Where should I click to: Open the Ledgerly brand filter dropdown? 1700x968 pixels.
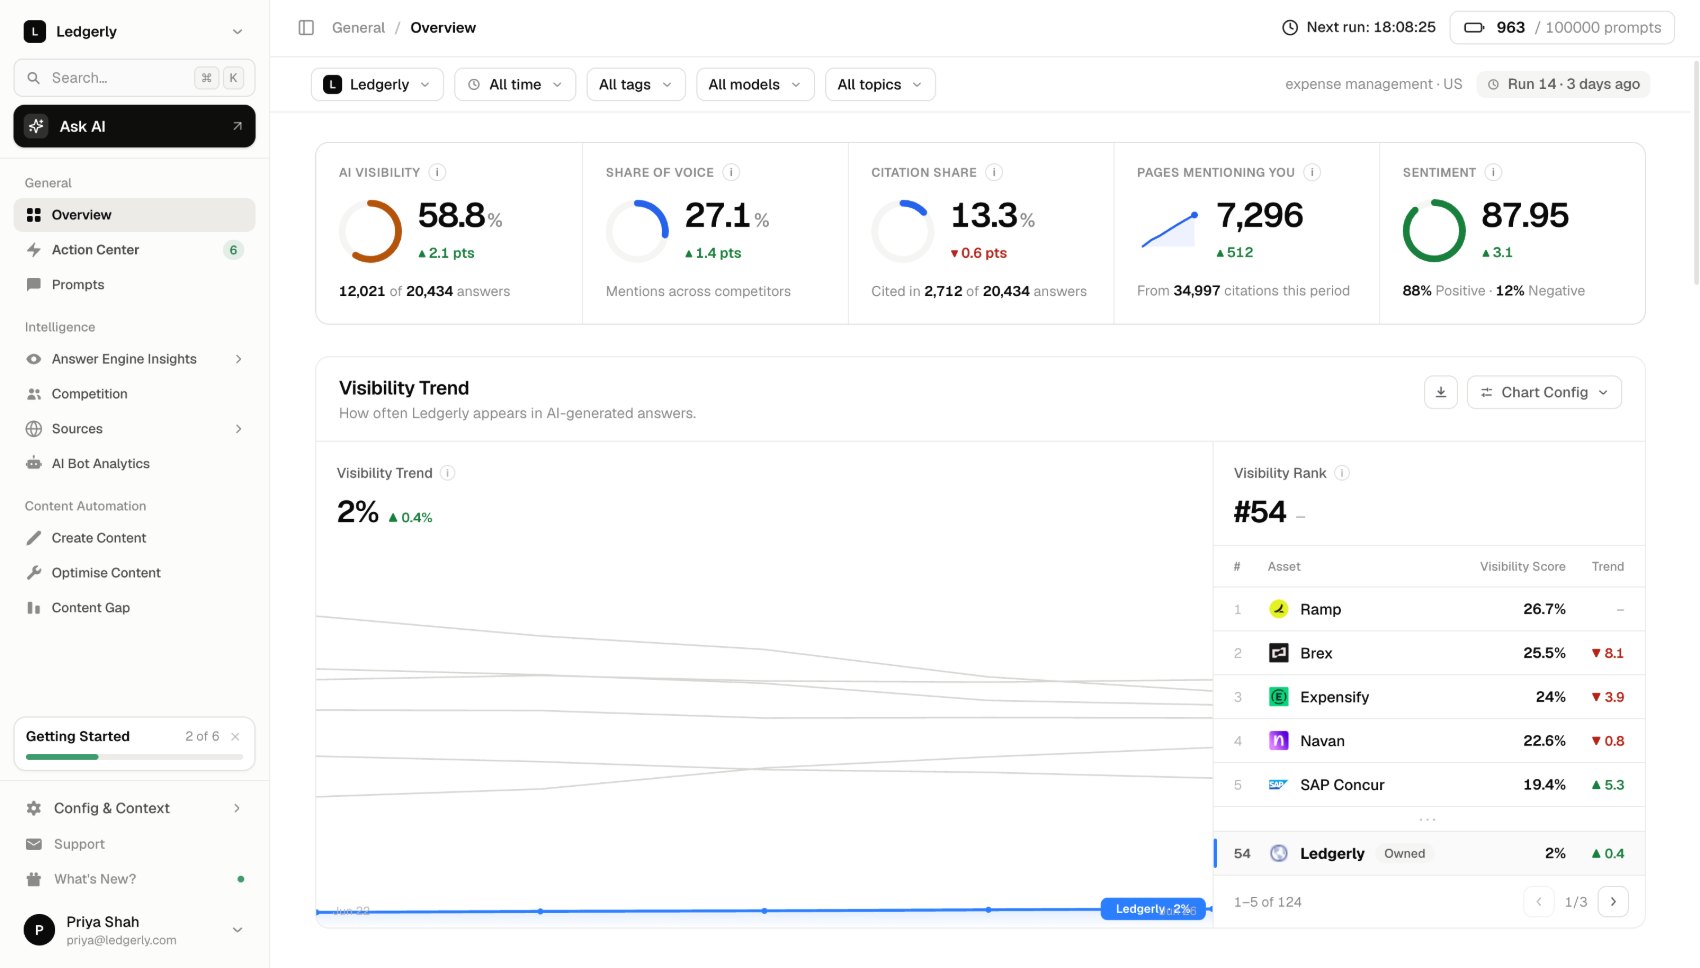(x=377, y=85)
